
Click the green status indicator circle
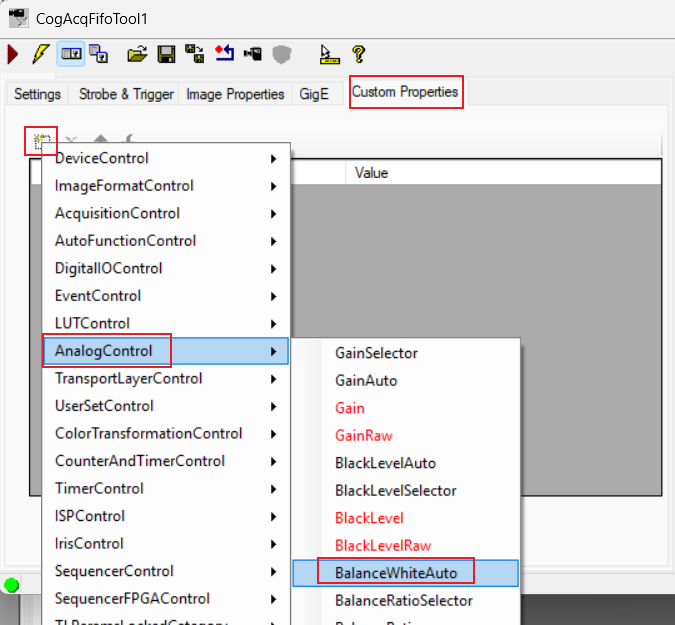11,585
